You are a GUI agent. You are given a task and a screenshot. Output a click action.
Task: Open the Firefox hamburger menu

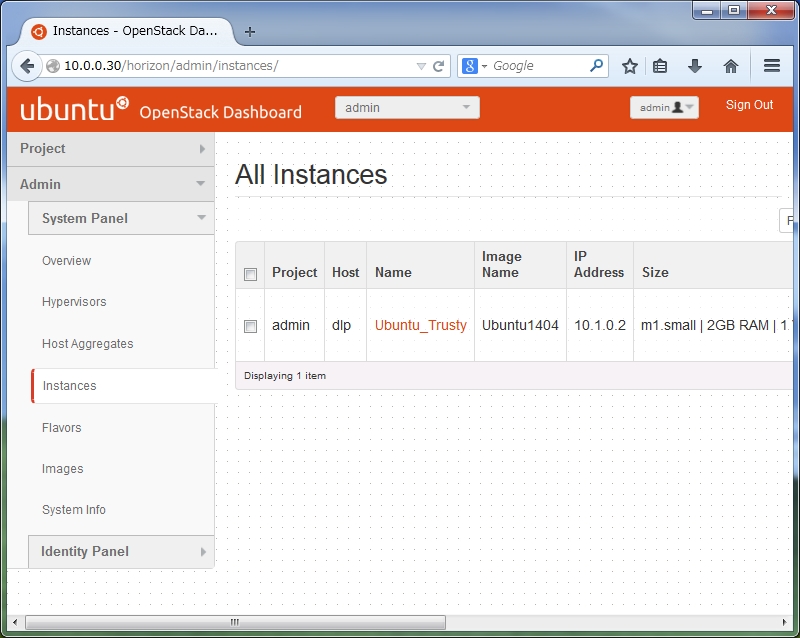[771, 65]
